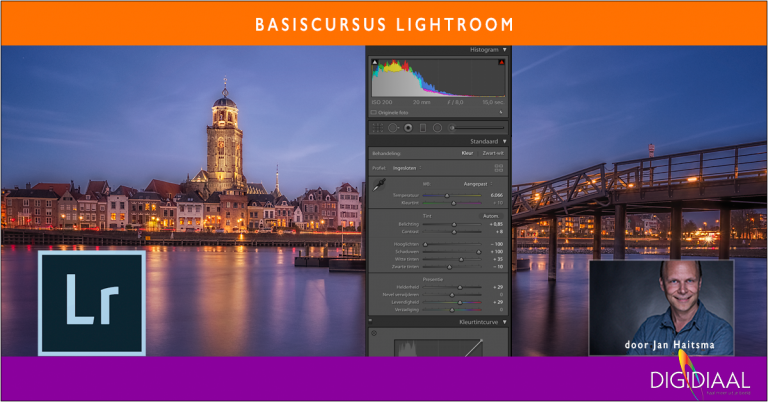The image size is (768, 402).
Task: Click the Helderheid value +29
Action: pyautogui.click(x=498, y=287)
